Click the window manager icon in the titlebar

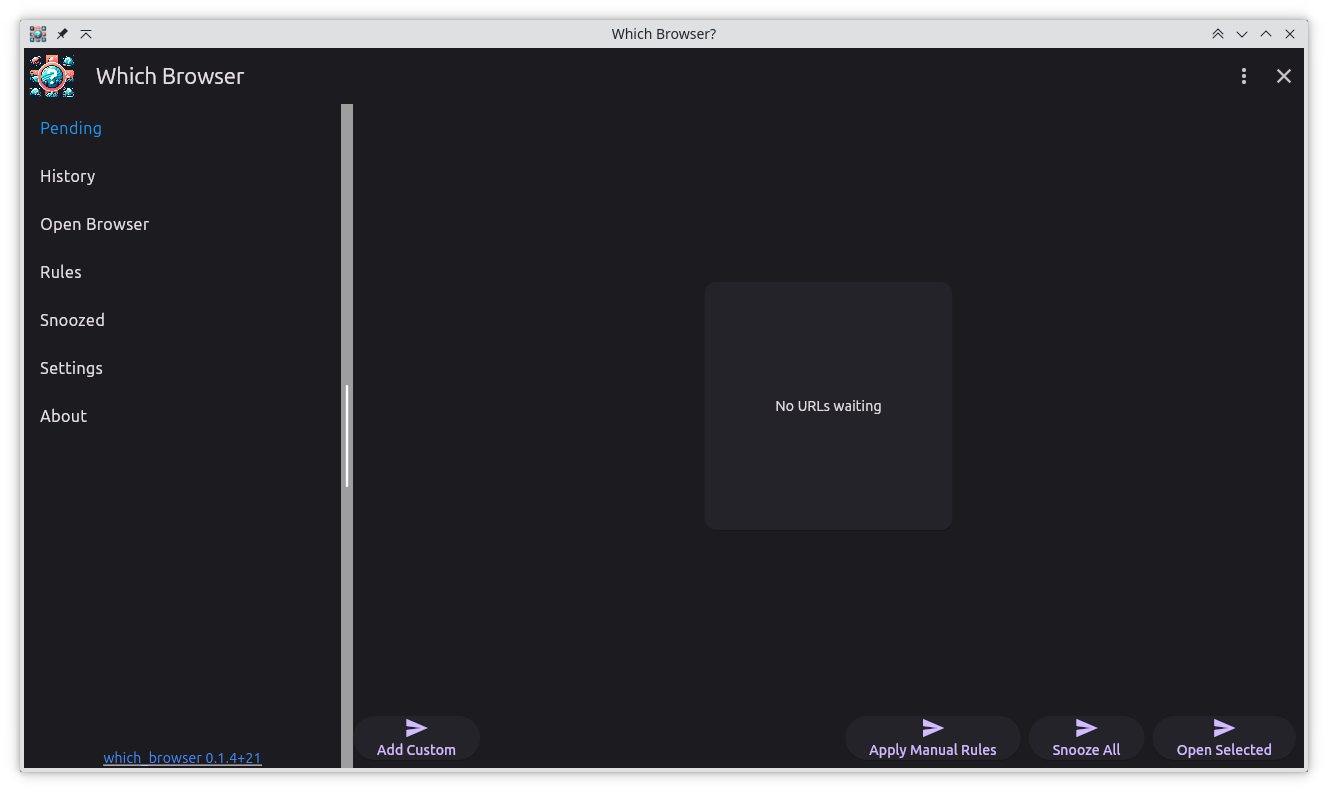click(x=37, y=33)
